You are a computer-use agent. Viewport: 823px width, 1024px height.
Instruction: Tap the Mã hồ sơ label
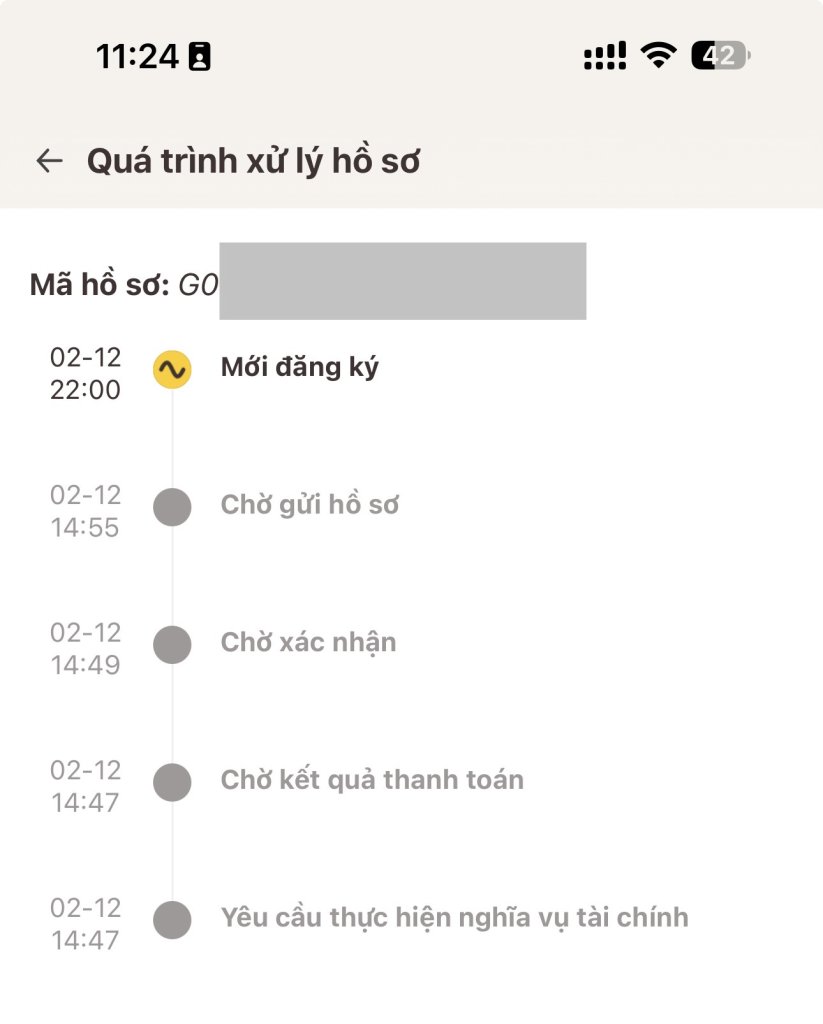coord(99,285)
